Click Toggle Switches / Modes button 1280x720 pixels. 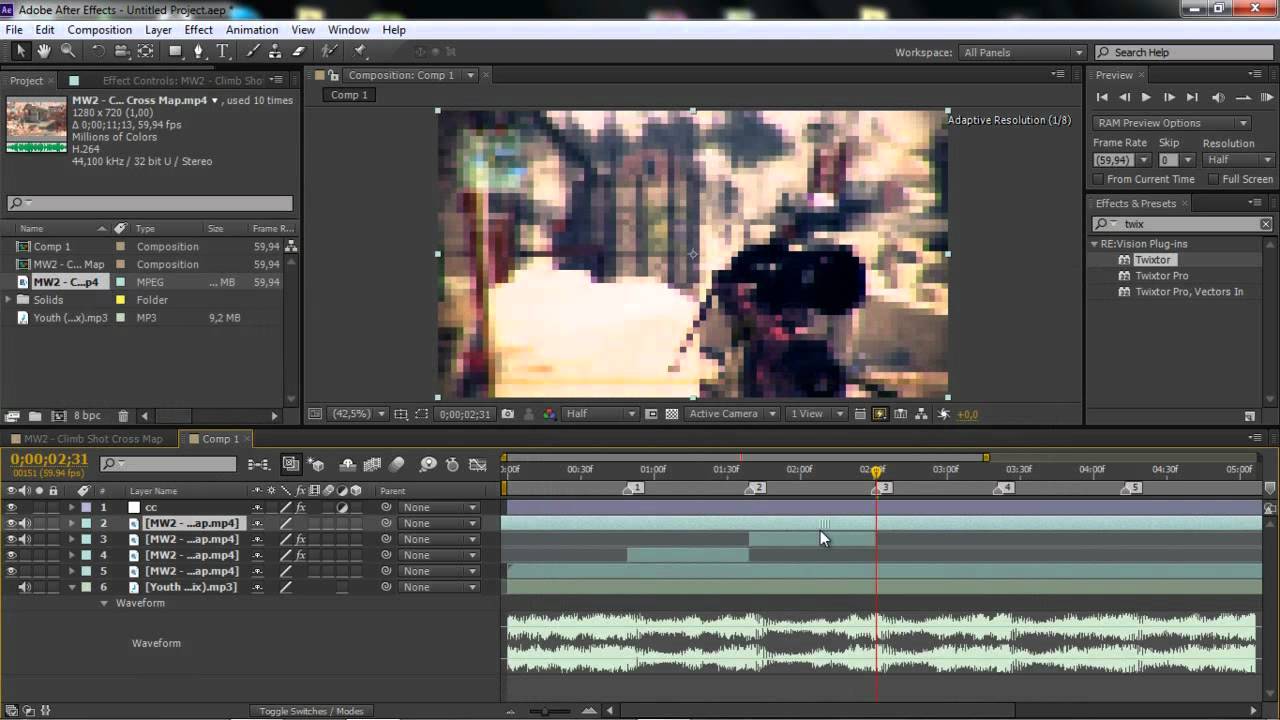[x=311, y=711]
